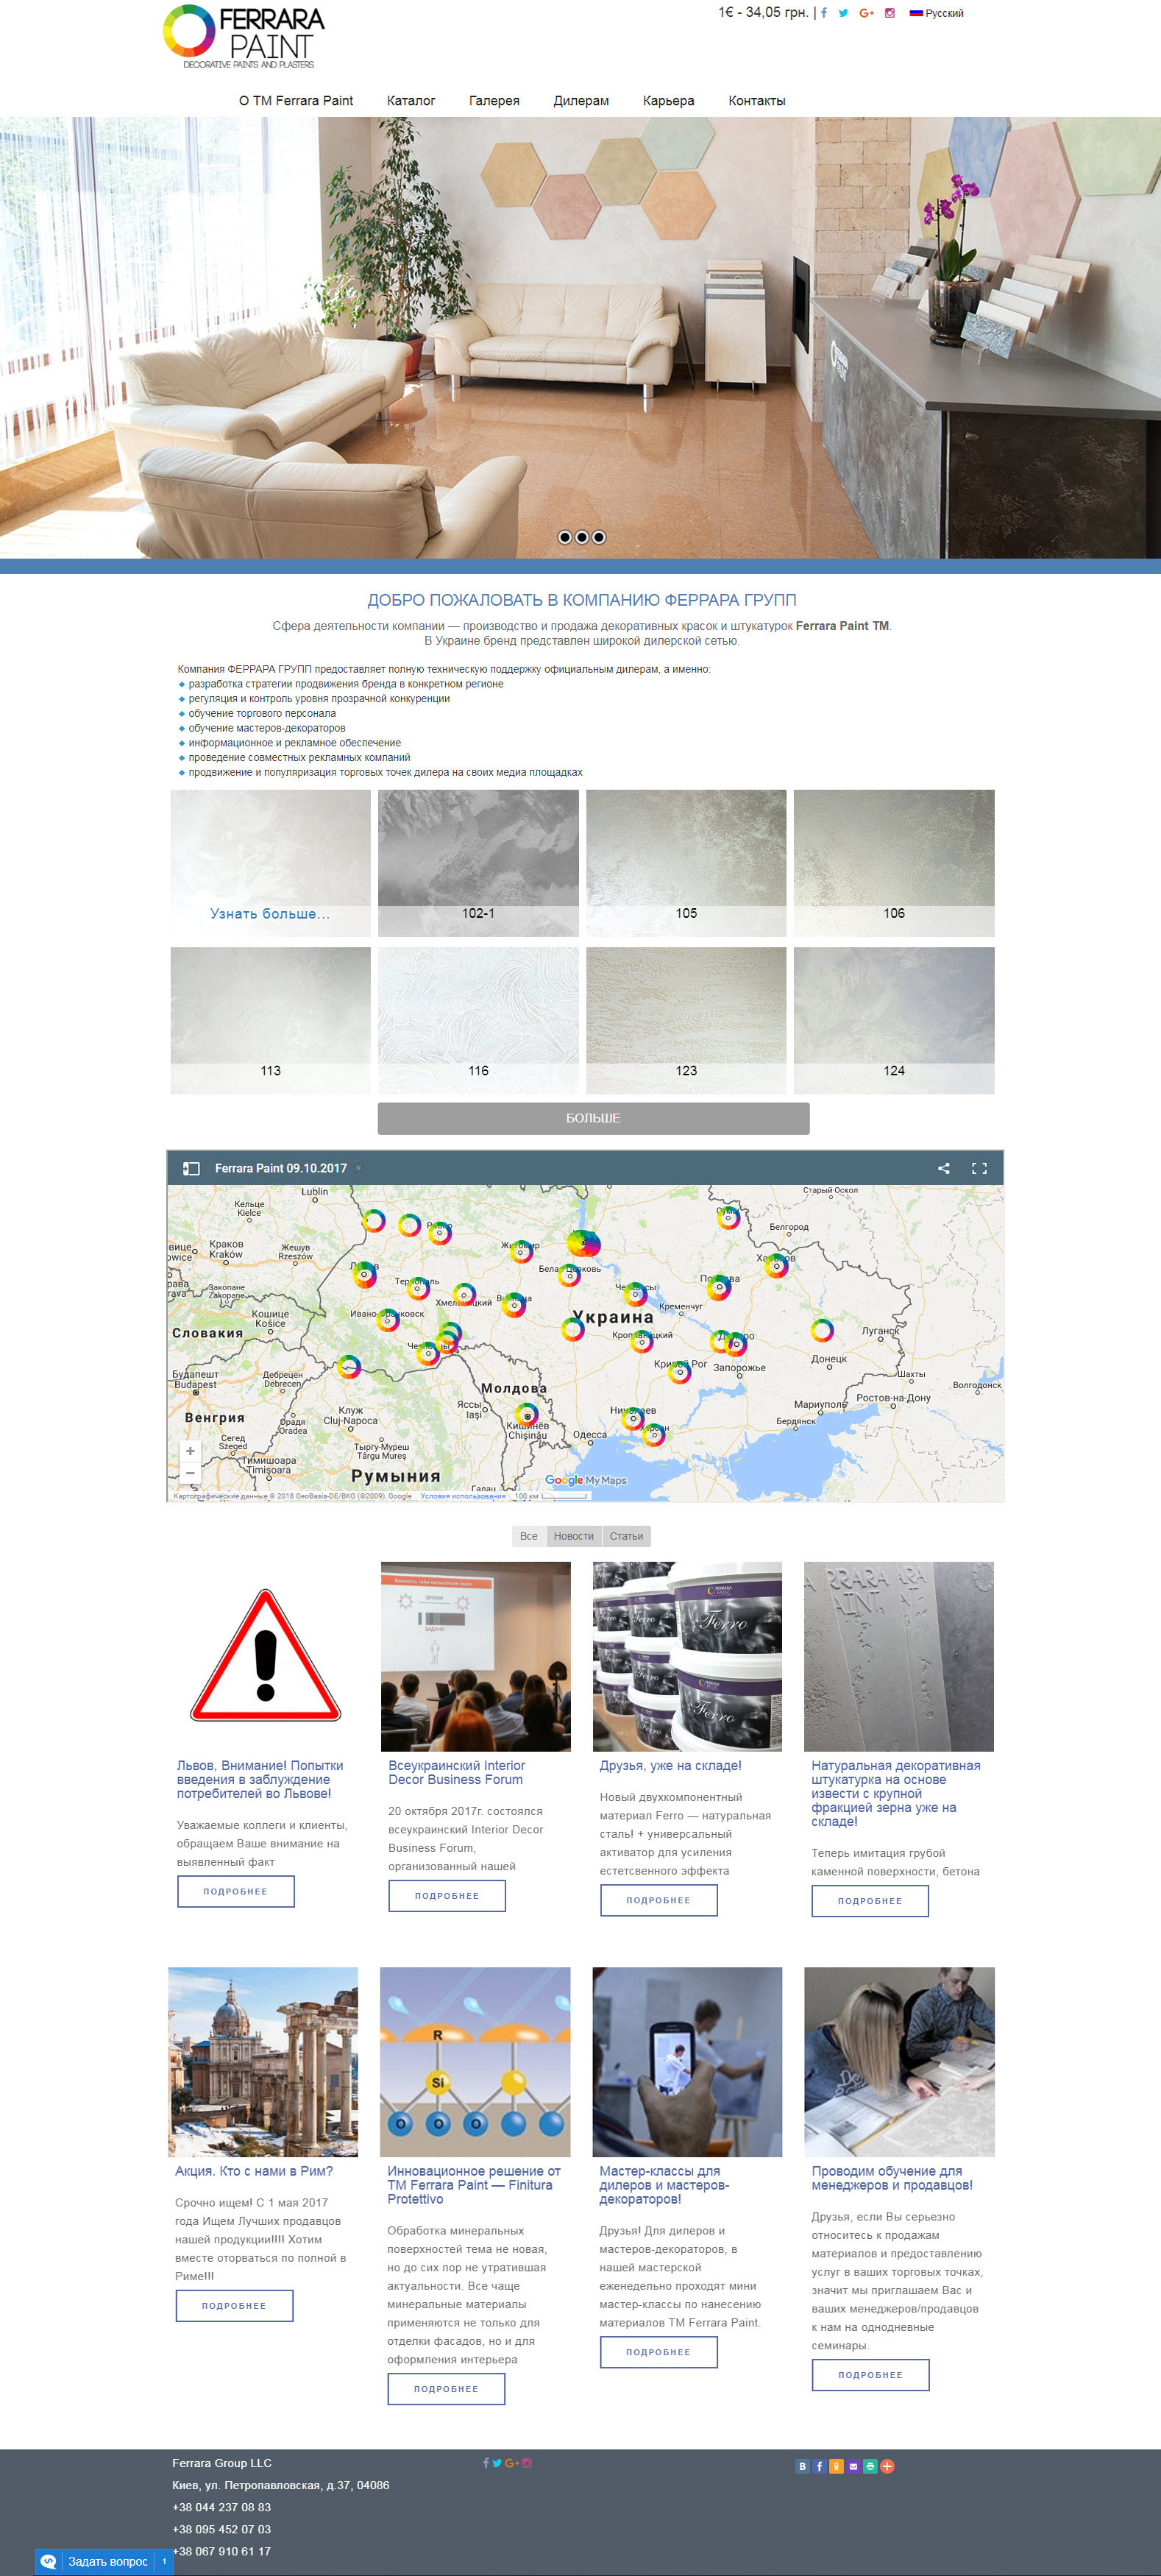The width and height of the screenshot is (1161, 2576).
Task: Open 'Finitura Protettivo' innovation article title
Action: click(474, 2184)
